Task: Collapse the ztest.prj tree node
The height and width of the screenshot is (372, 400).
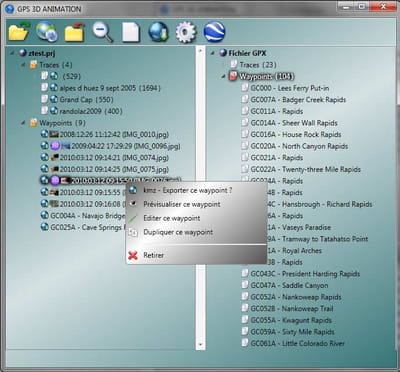Action: [13, 53]
